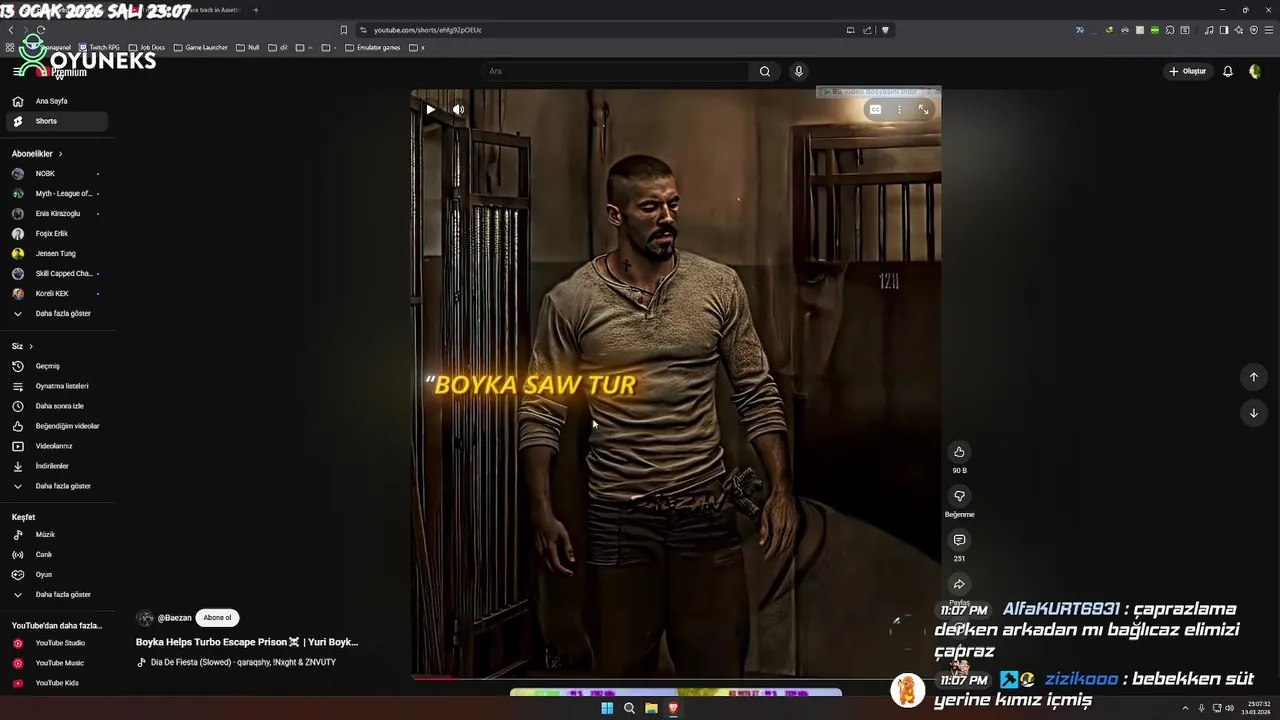Open the Enis Kirazoğlu channel
The image size is (1280, 720).
tap(57, 214)
